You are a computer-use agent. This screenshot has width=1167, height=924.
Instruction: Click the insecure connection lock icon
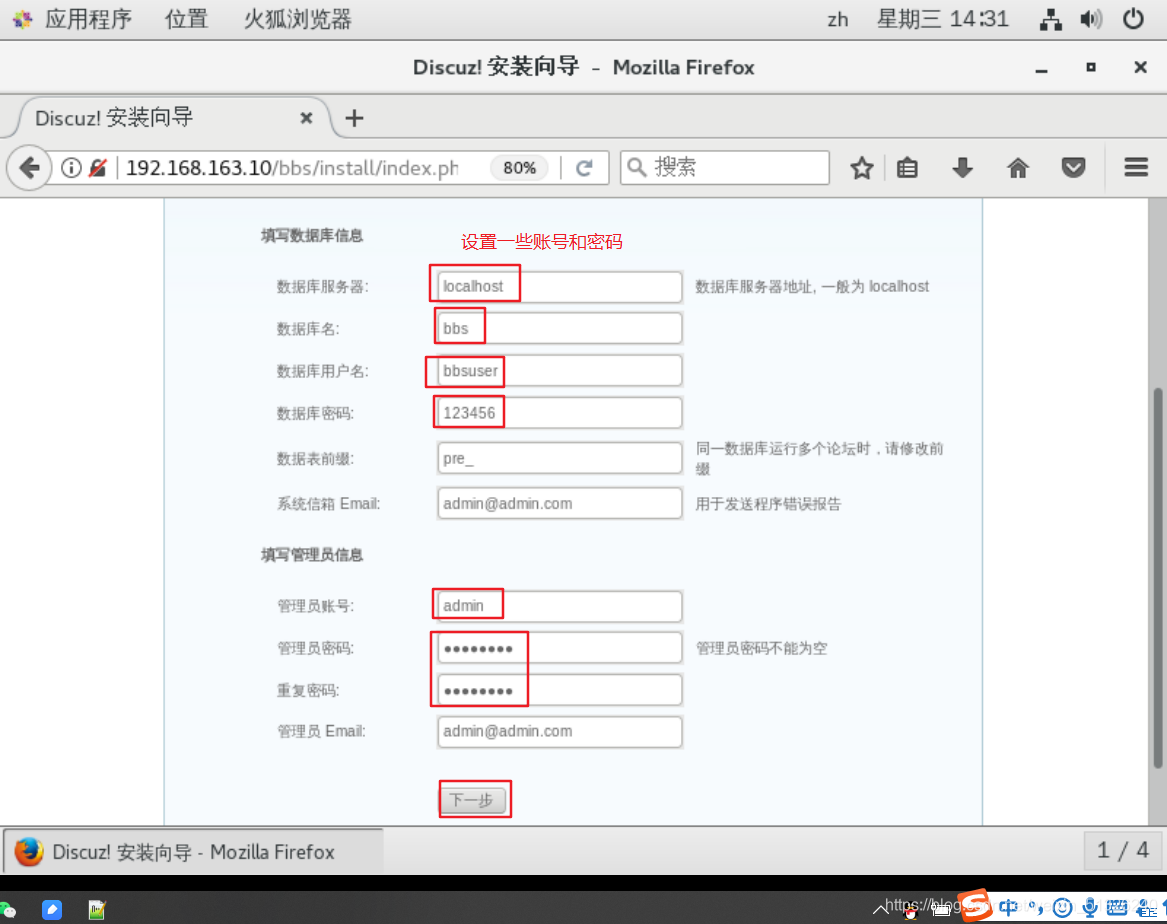(x=97, y=167)
